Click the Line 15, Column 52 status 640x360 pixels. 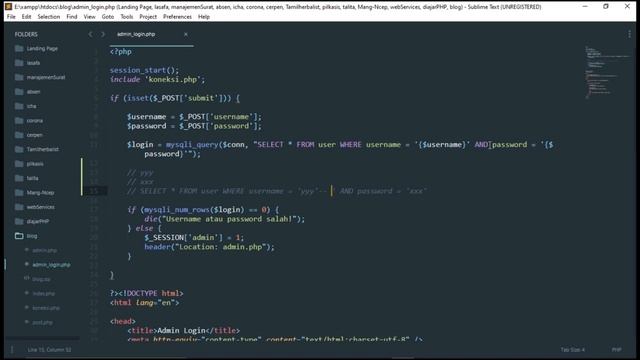[49, 350]
